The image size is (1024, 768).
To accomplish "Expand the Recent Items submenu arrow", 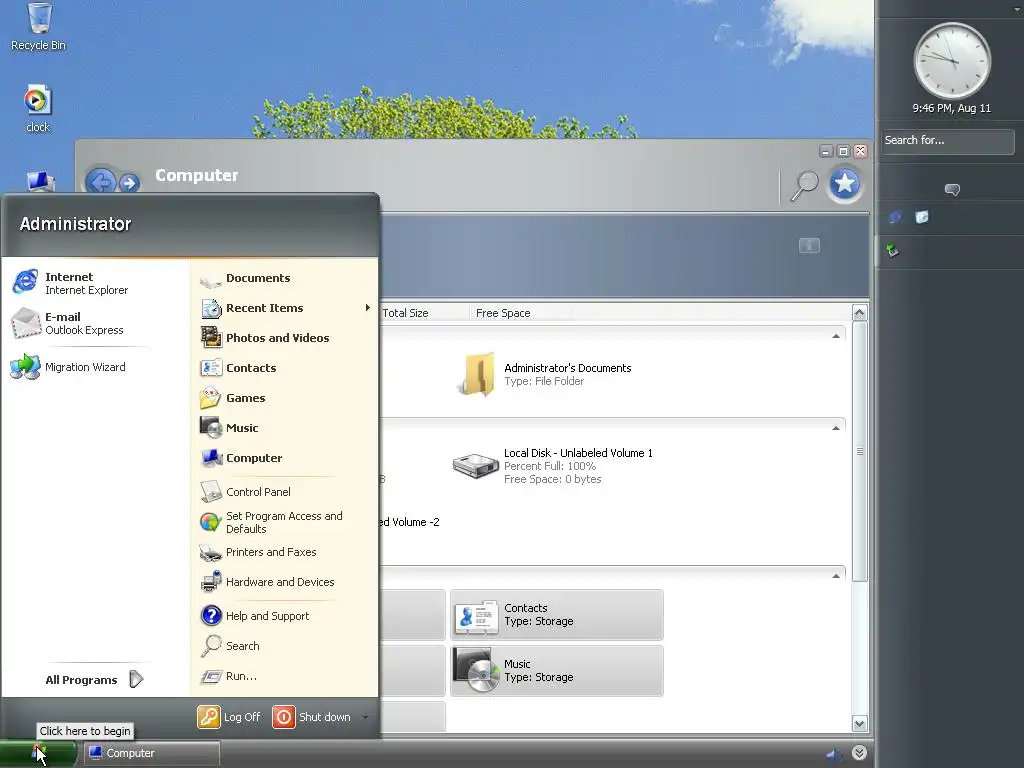I will (368, 308).
